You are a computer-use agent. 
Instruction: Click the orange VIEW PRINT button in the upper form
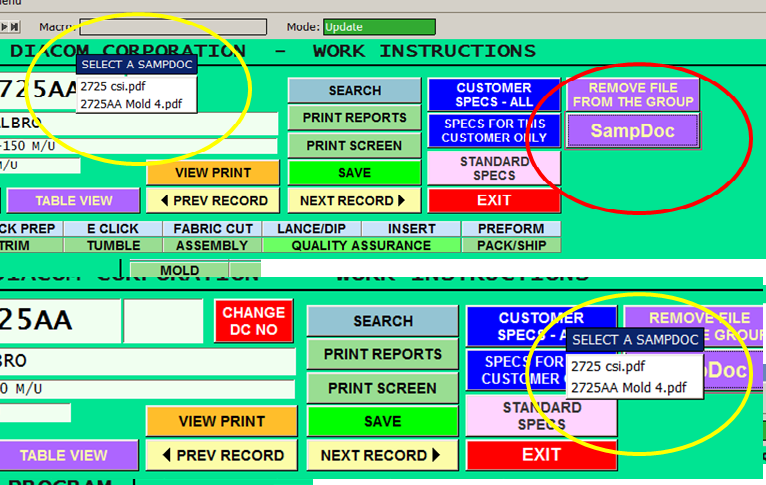pyautogui.click(x=213, y=173)
